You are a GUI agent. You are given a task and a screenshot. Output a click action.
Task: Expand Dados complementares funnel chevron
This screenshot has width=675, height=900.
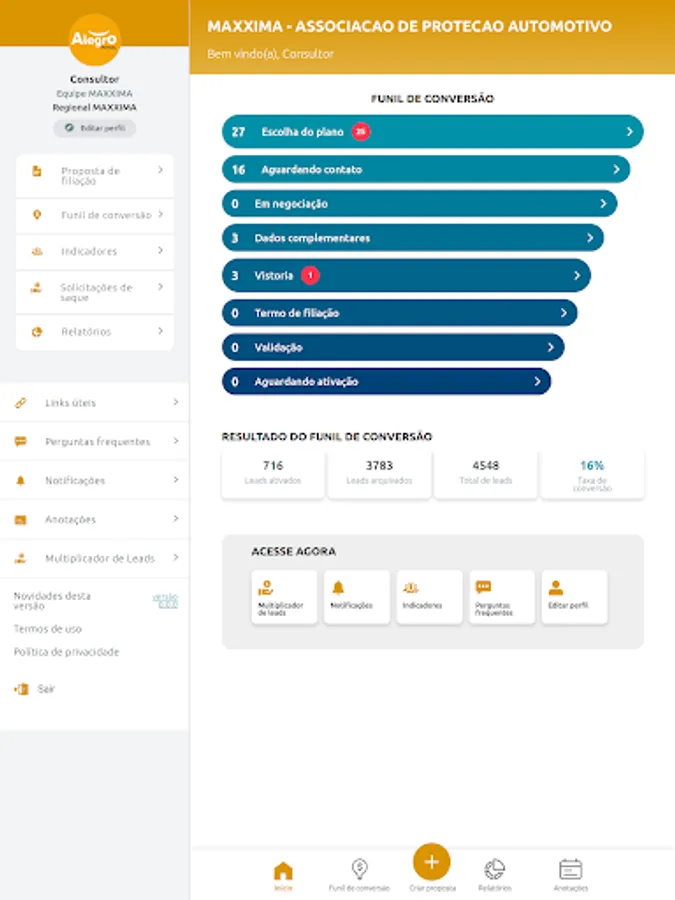pyautogui.click(x=590, y=238)
